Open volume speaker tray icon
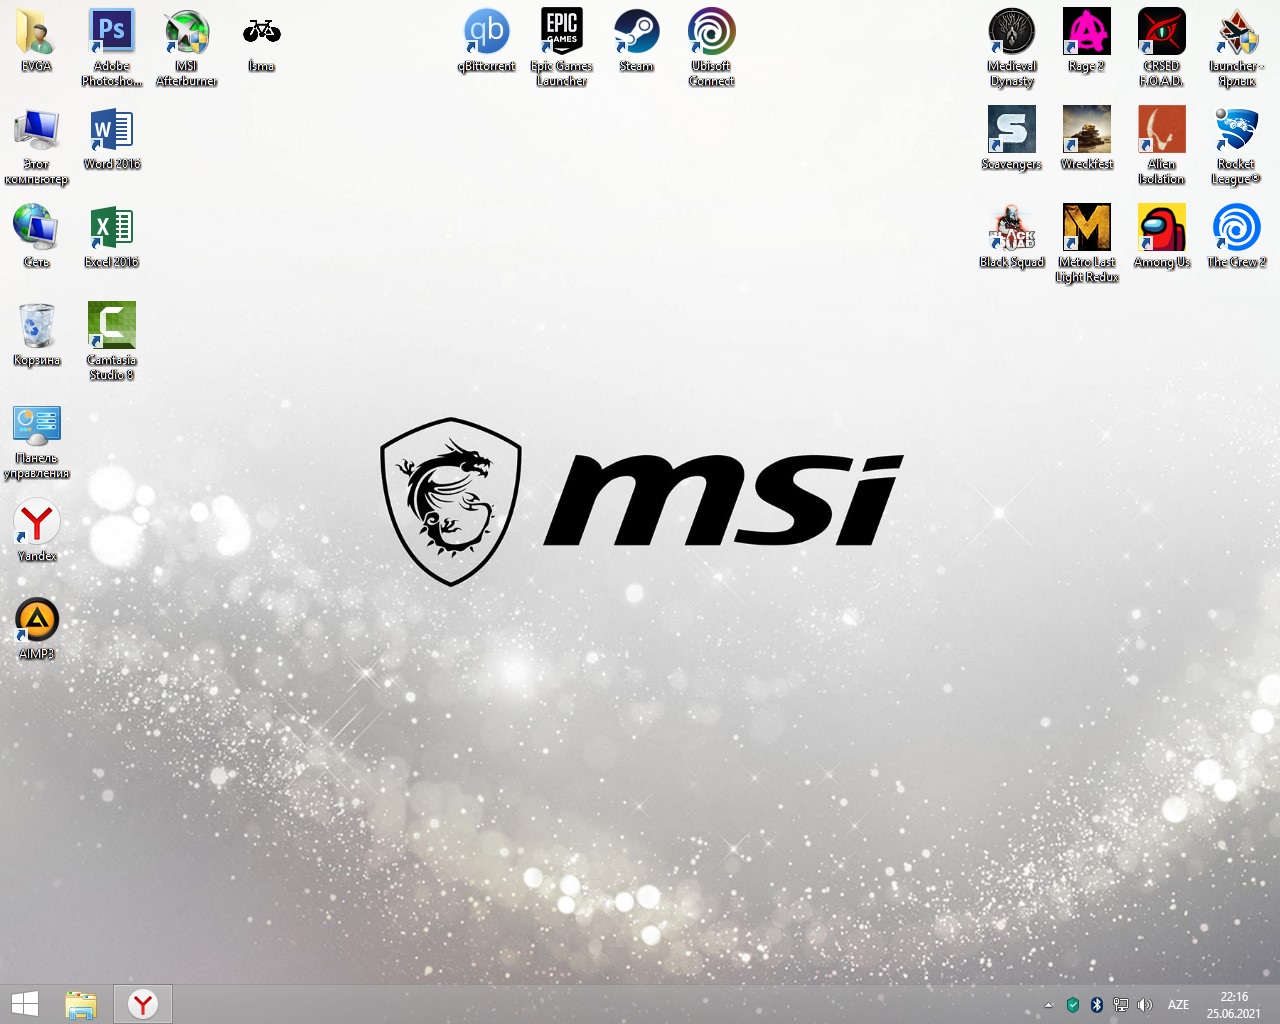This screenshot has height=1024, width=1280. (1145, 1005)
